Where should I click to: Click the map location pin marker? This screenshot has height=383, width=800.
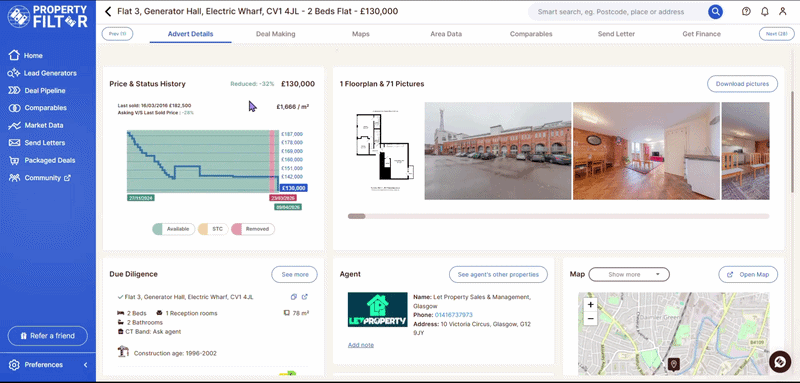[674, 364]
